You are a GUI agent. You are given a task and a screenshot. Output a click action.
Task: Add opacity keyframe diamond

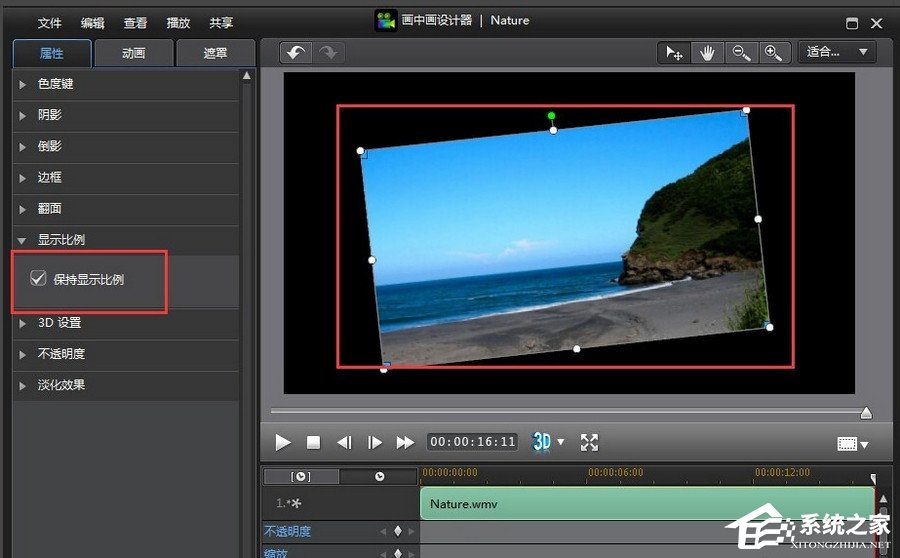coord(397,532)
